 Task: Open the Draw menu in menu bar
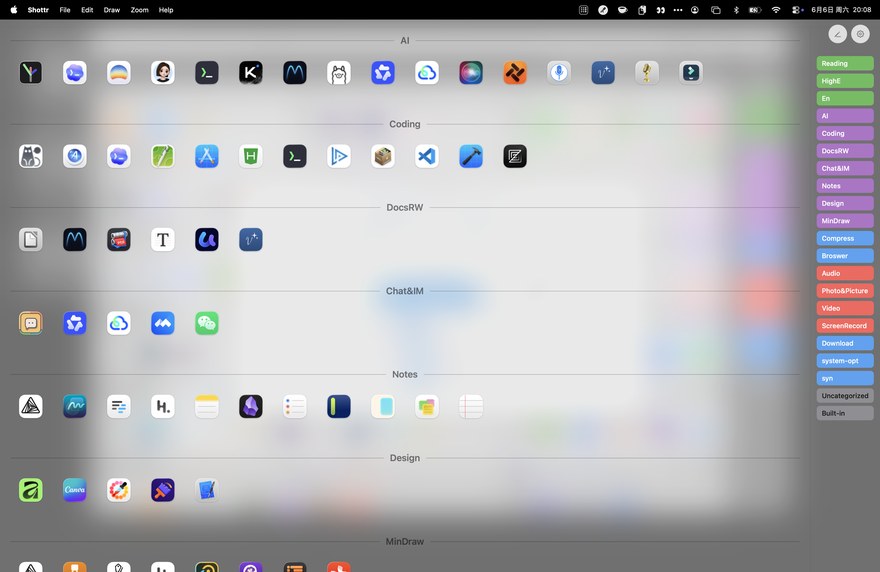click(112, 10)
